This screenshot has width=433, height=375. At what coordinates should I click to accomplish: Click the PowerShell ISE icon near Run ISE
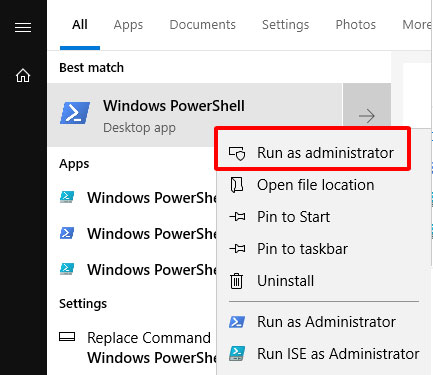[x=237, y=353]
